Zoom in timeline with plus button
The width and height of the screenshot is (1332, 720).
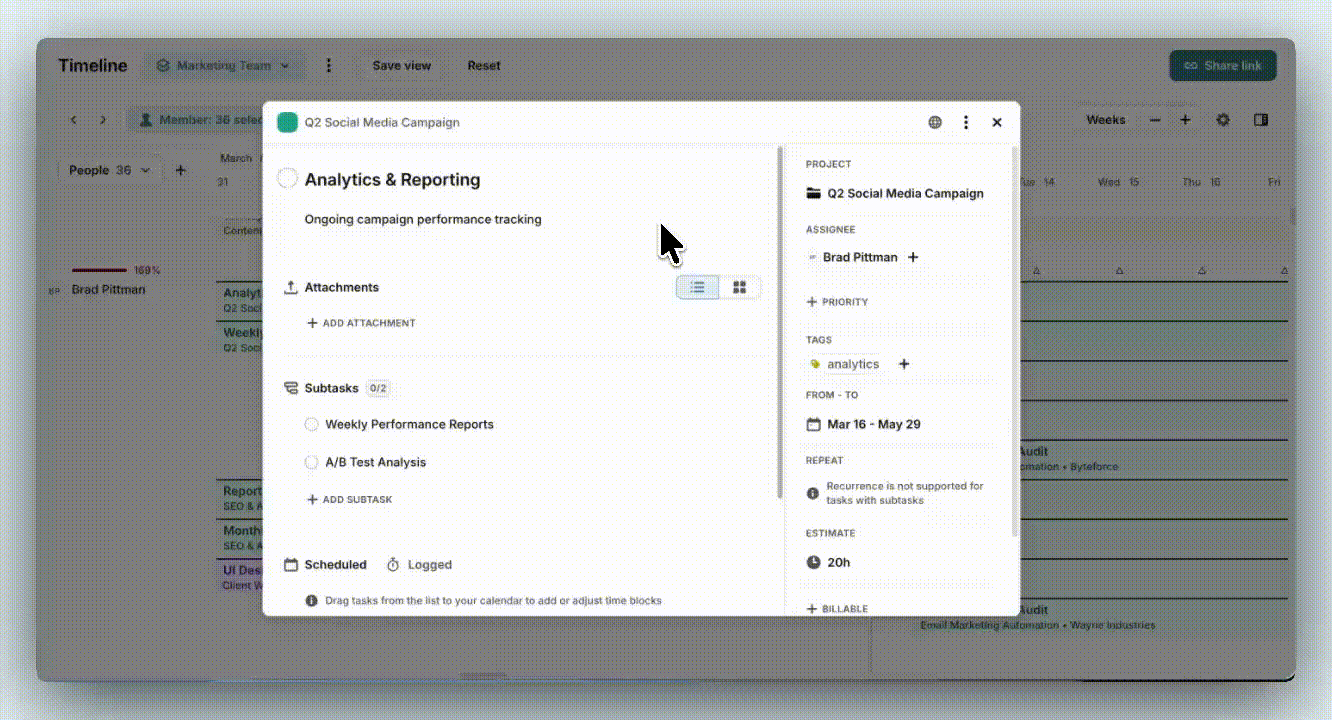(1185, 120)
